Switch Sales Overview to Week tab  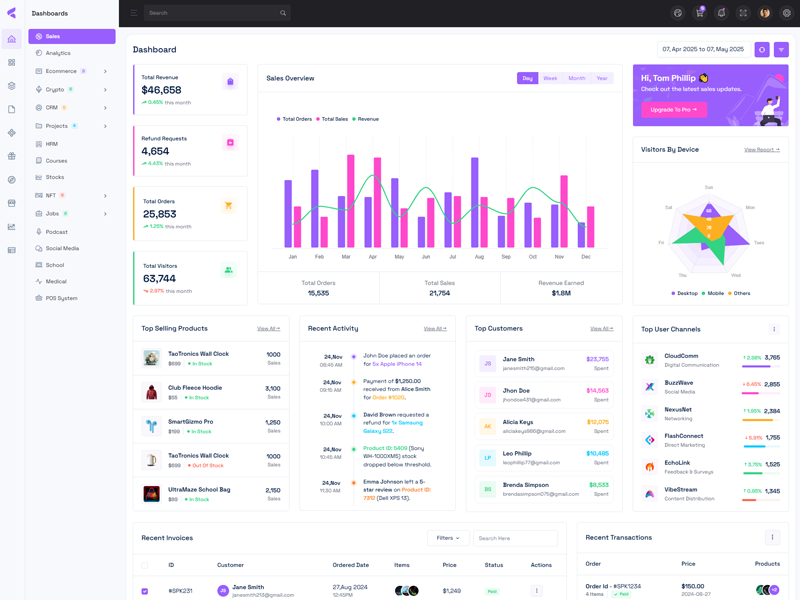point(550,78)
